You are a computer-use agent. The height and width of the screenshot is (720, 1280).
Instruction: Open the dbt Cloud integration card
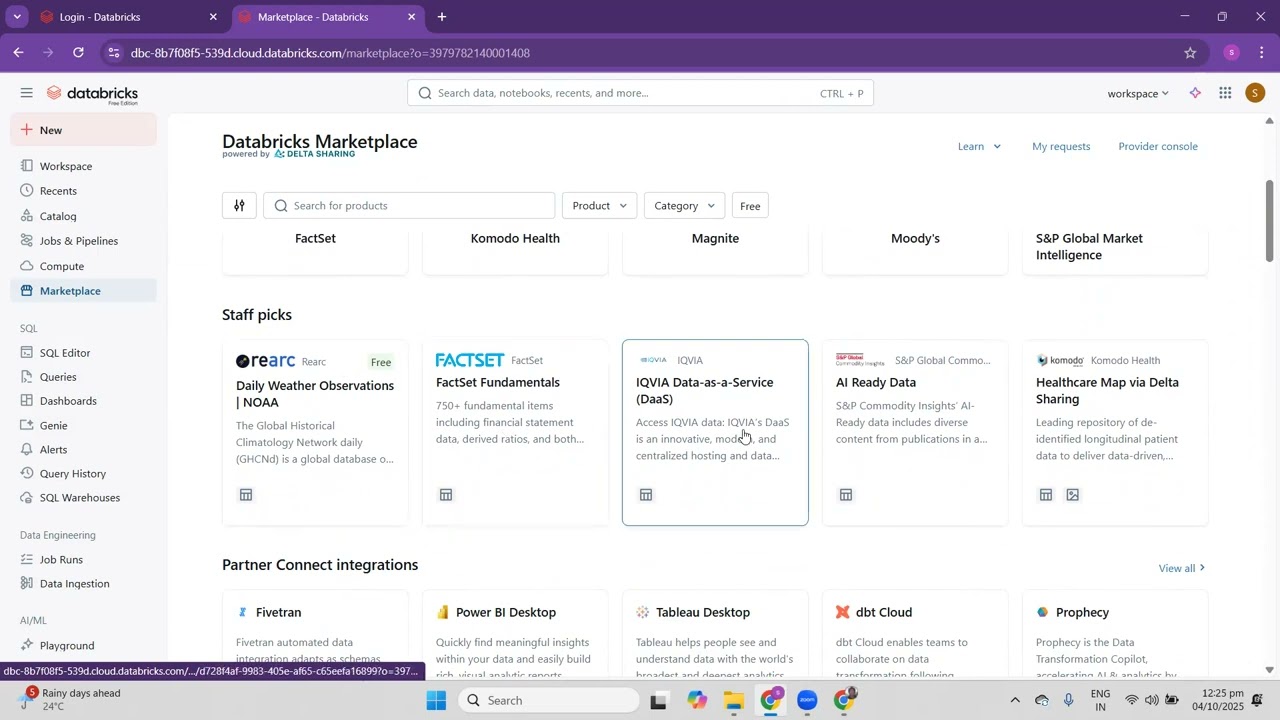tap(915, 633)
